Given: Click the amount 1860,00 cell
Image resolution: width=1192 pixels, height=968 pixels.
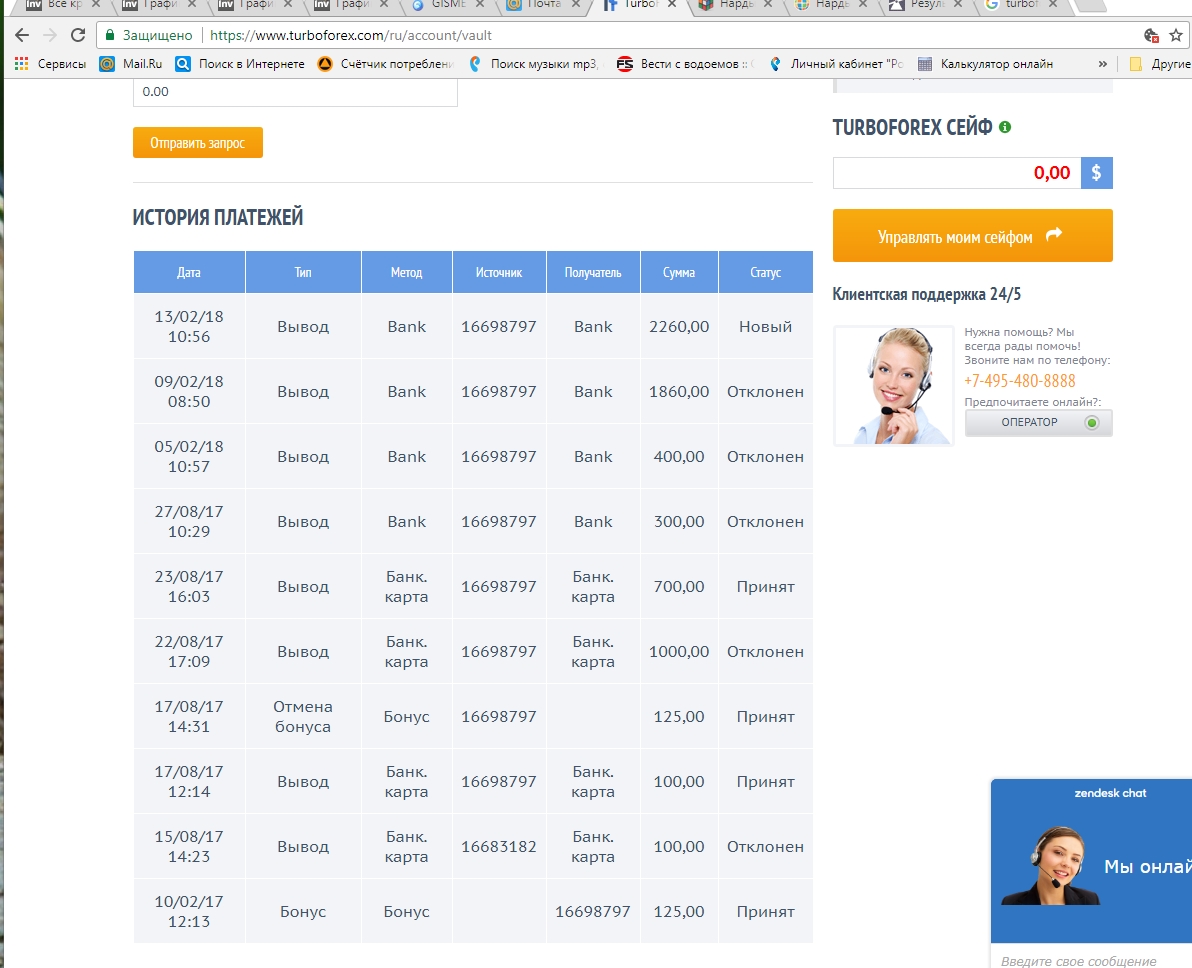Looking at the screenshot, I should (x=679, y=392).
